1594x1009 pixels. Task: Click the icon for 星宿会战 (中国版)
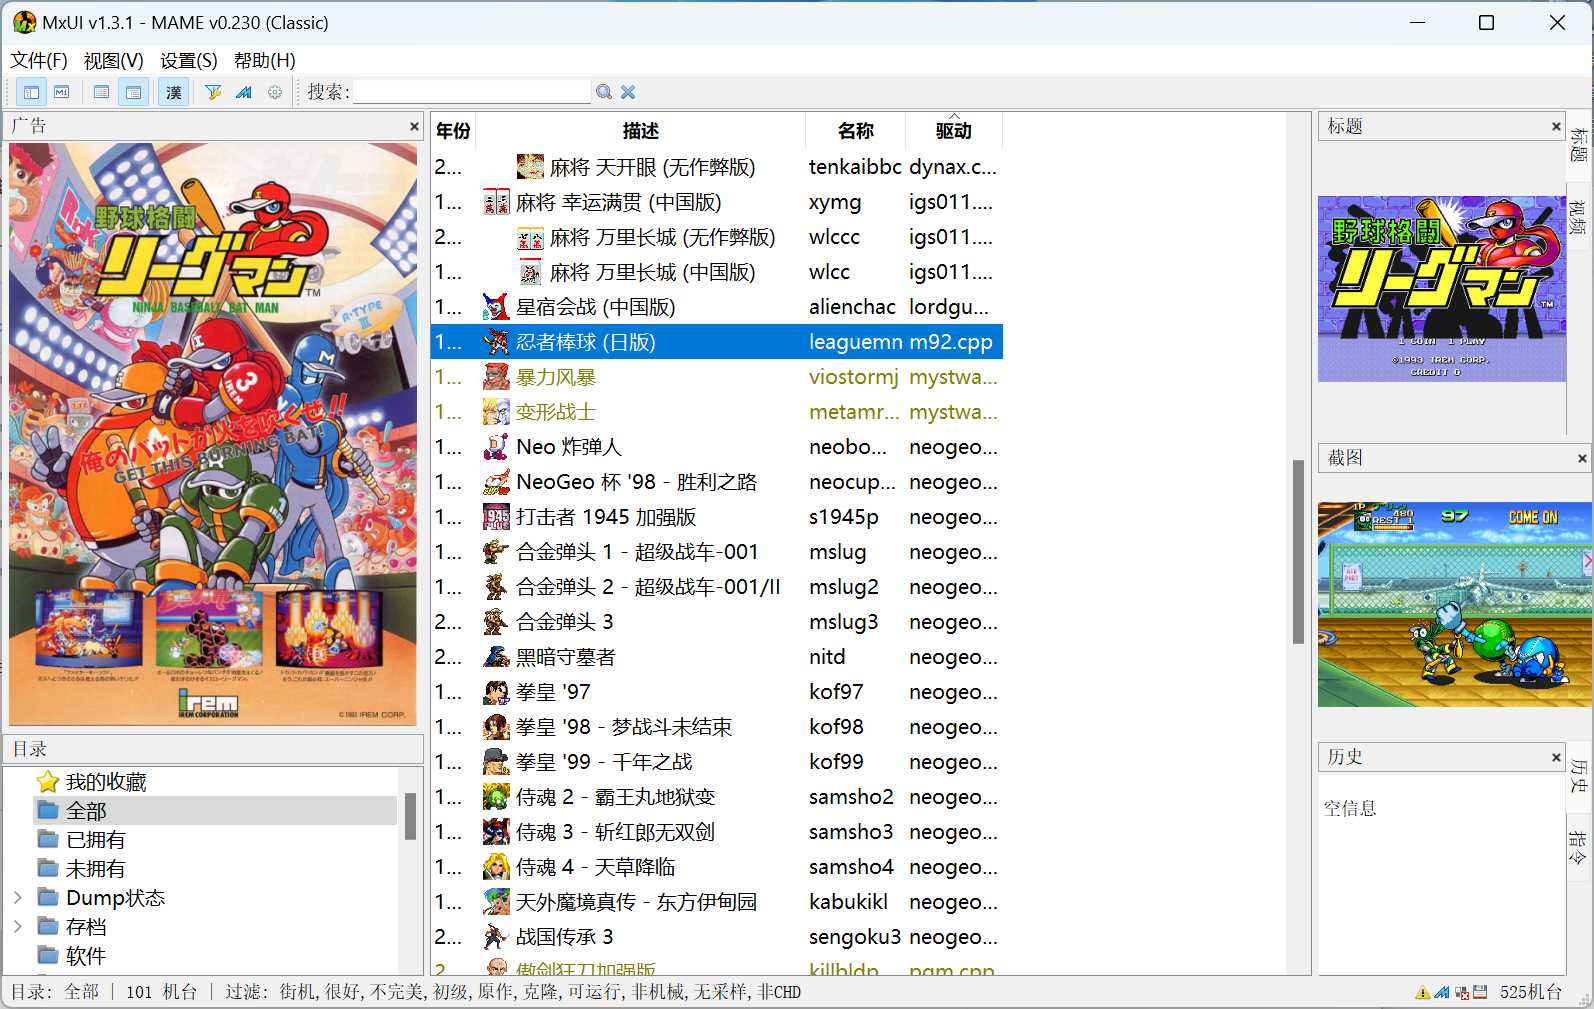pyautogui.click(x=496, y=307)
